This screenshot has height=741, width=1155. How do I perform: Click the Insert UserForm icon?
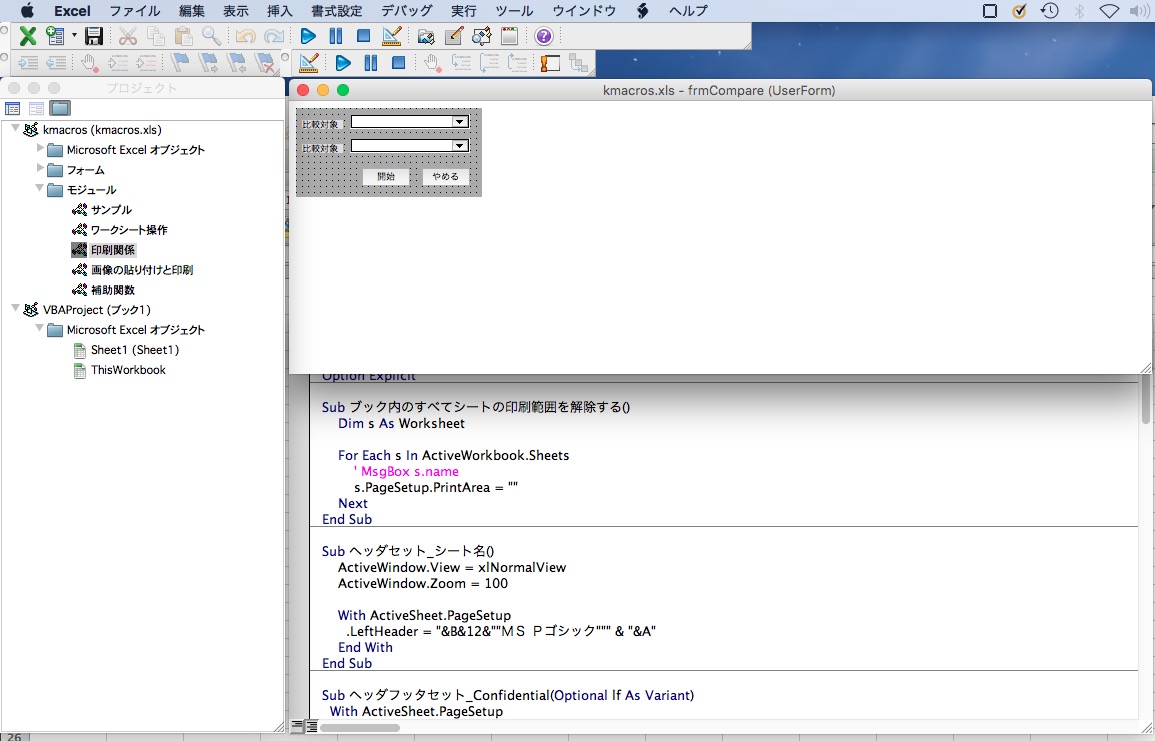pyautogui.click(x=55, y=36)
